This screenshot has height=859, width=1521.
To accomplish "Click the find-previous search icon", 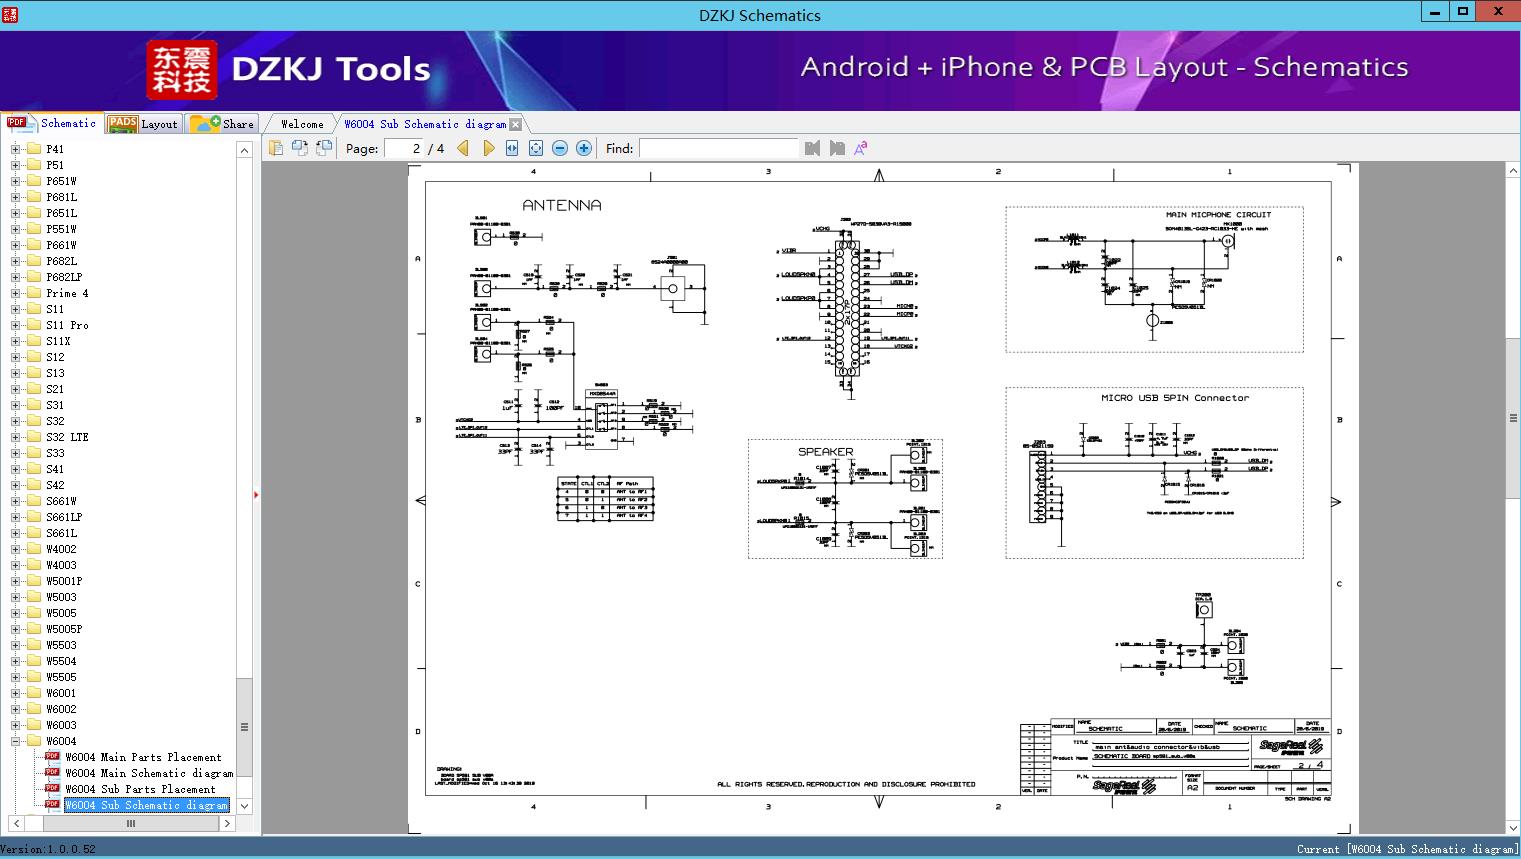I will point(813,147).
